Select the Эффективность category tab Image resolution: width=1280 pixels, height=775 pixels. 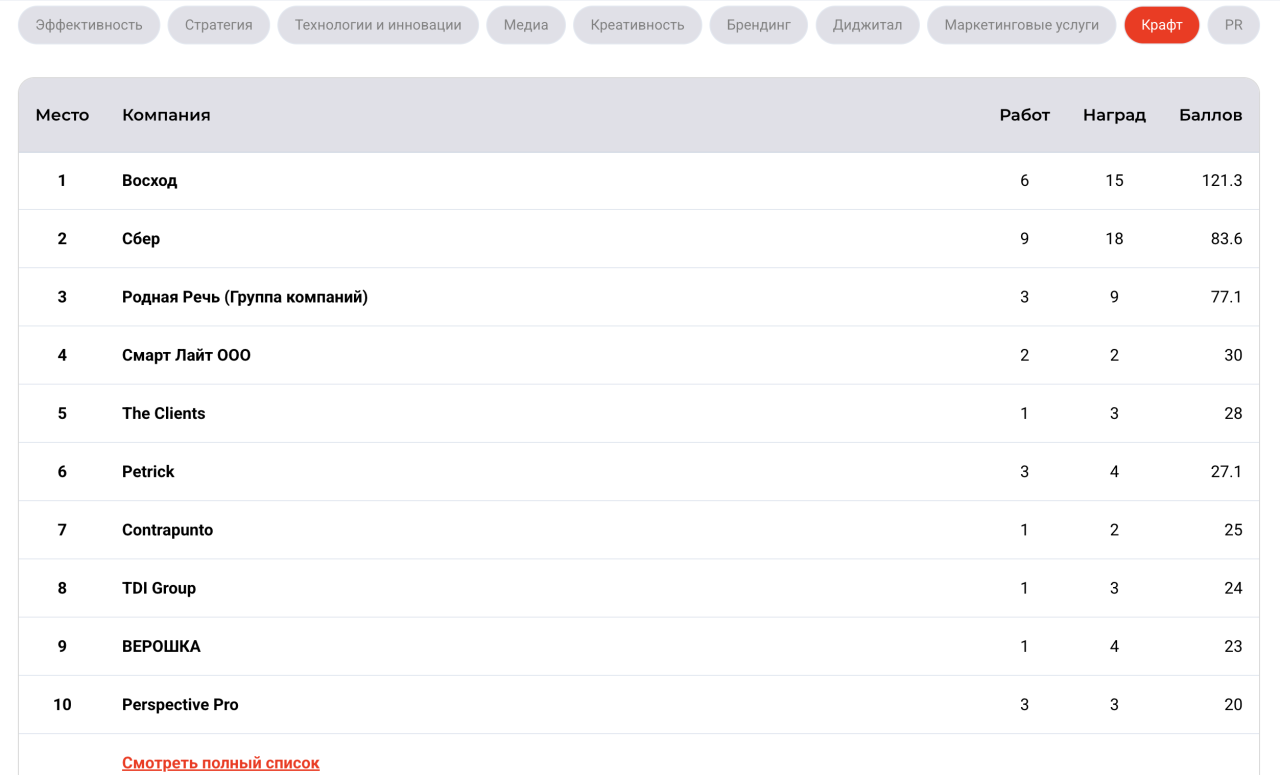pyautogui.click(x=89, y=25)
